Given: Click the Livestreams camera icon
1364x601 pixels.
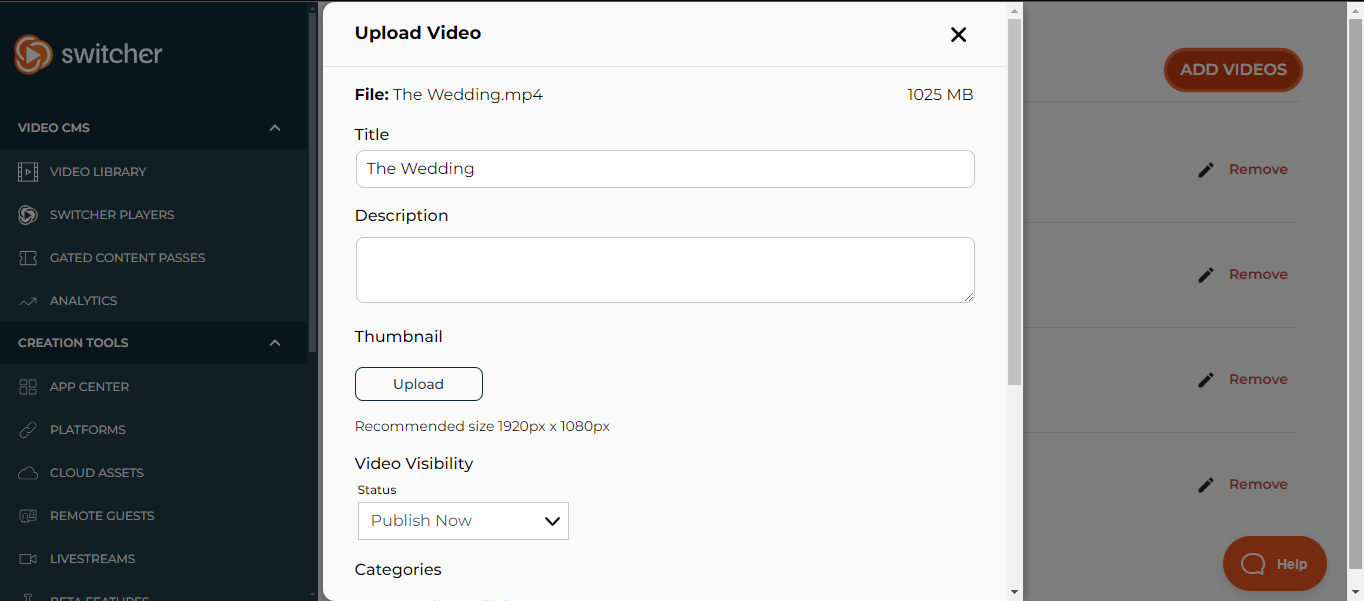Looking at the screenshot, I should click(28, 559).
